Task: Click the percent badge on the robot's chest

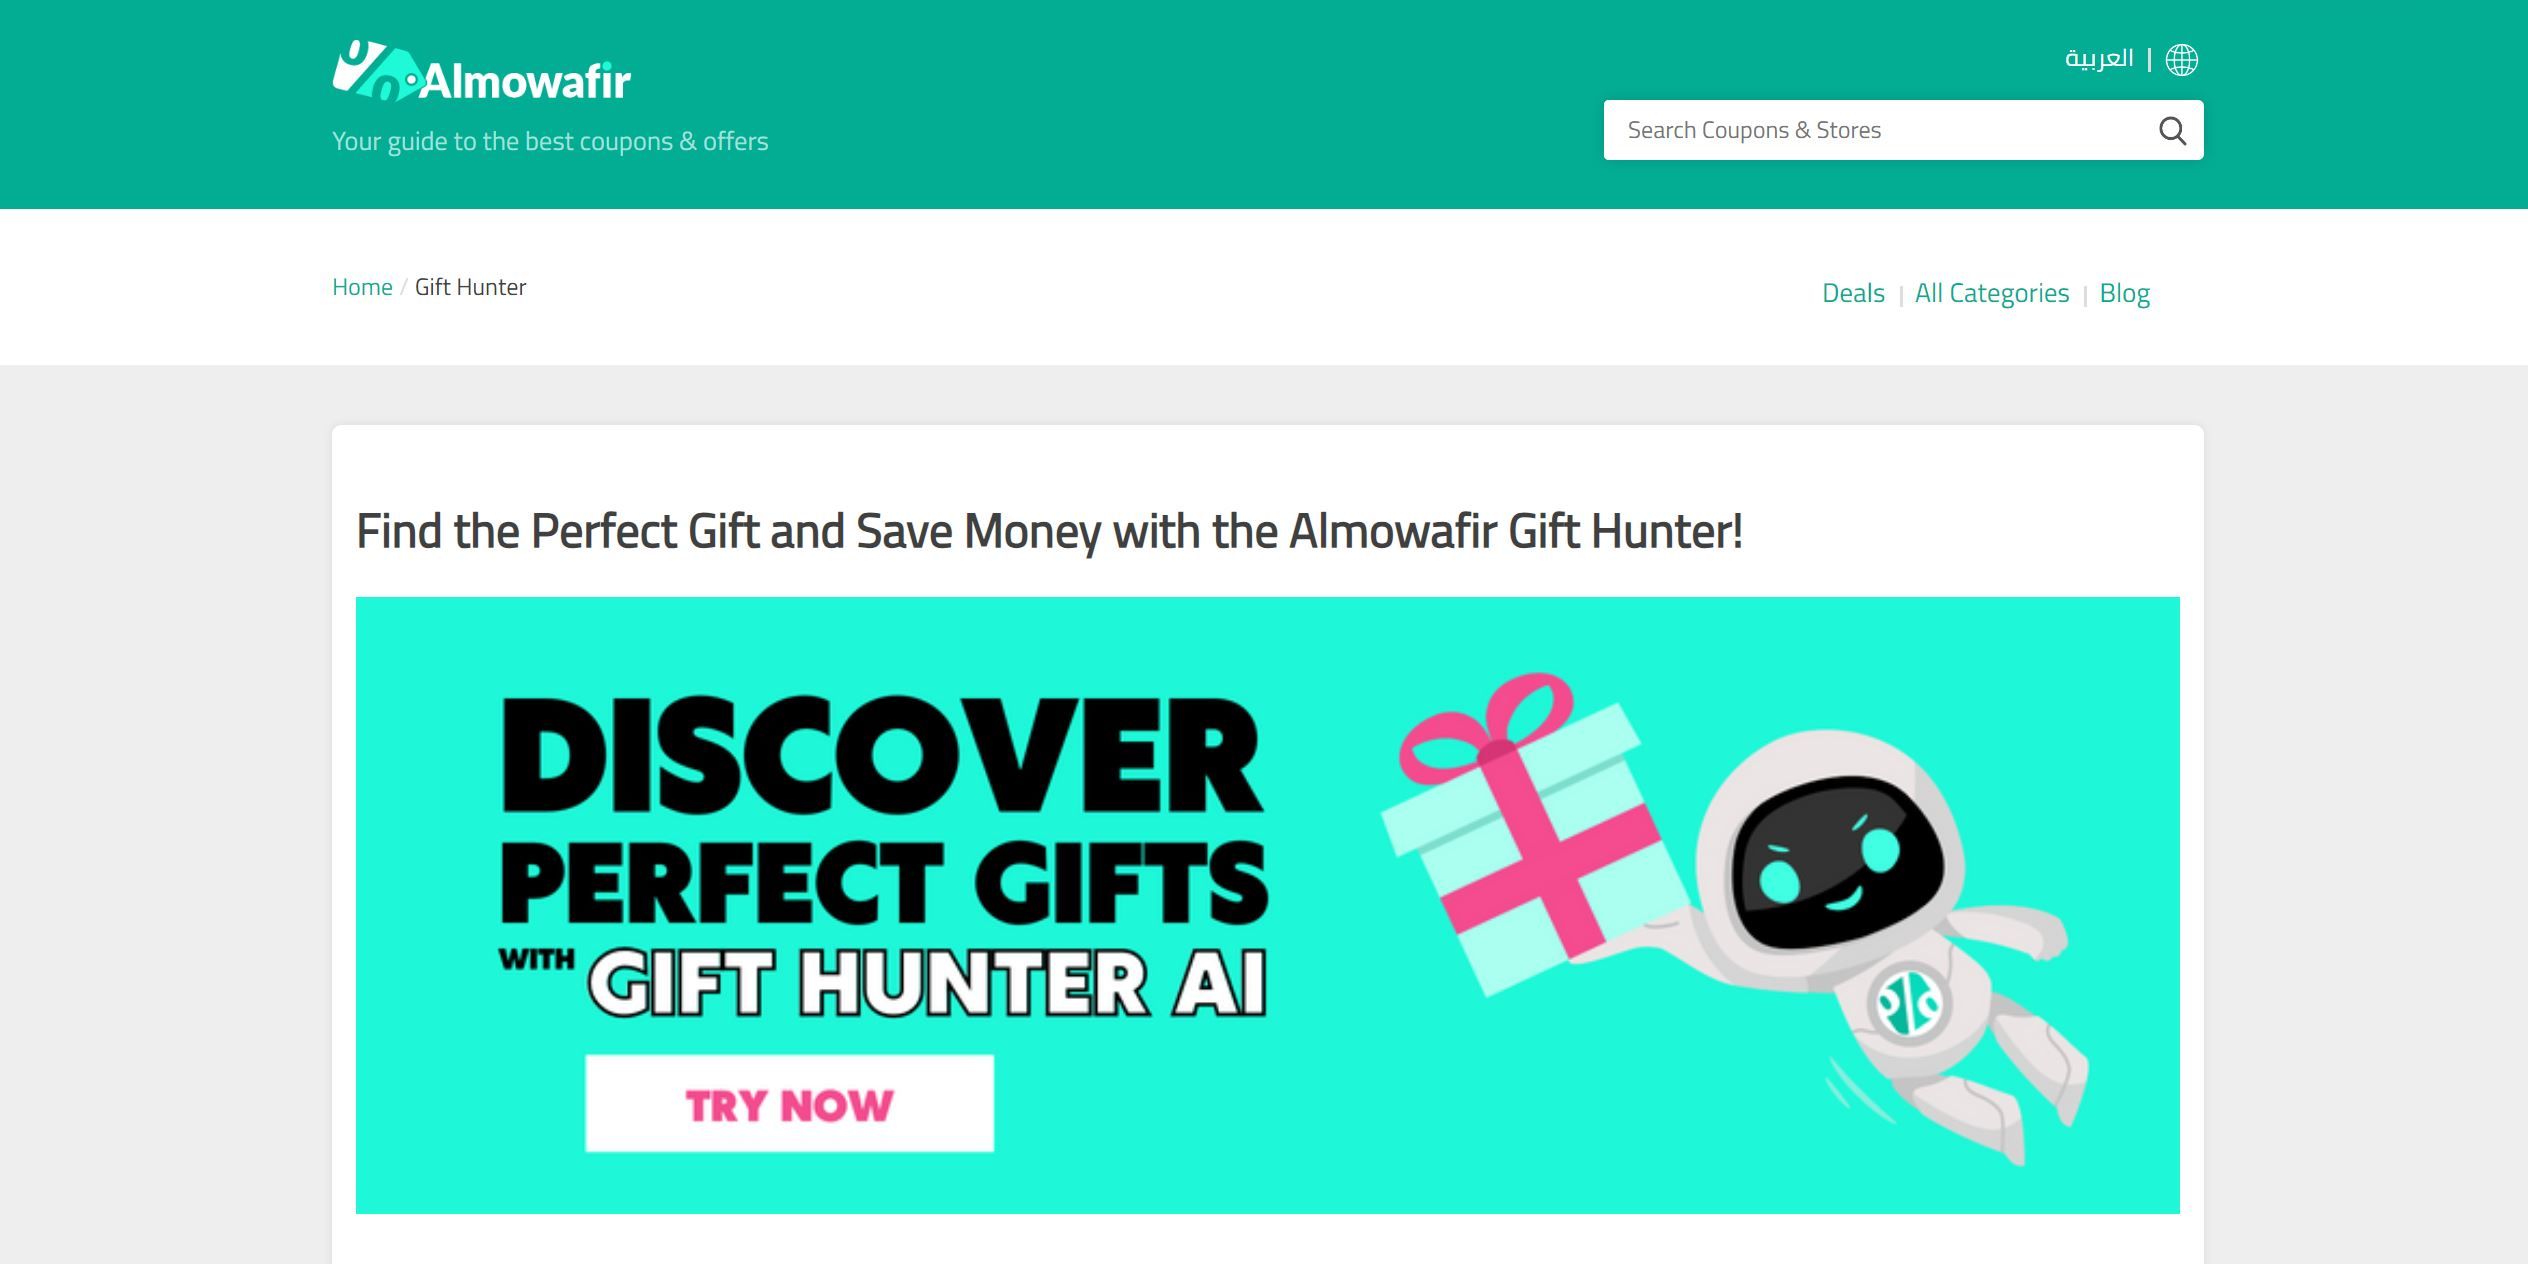Action: [x=1908, y=999]
